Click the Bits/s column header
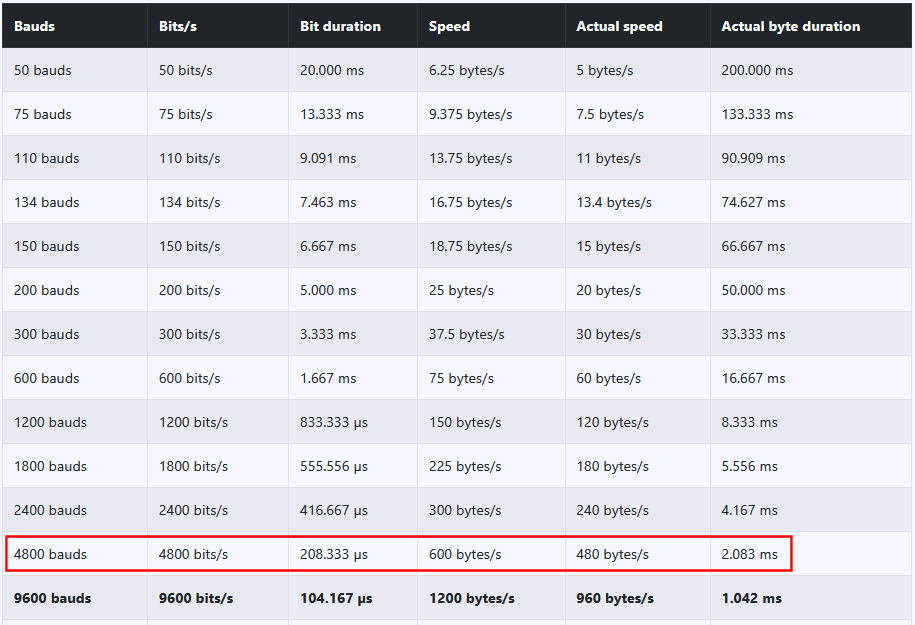The height and width of the screenshot is (625, 915). [x=178, y=26]
